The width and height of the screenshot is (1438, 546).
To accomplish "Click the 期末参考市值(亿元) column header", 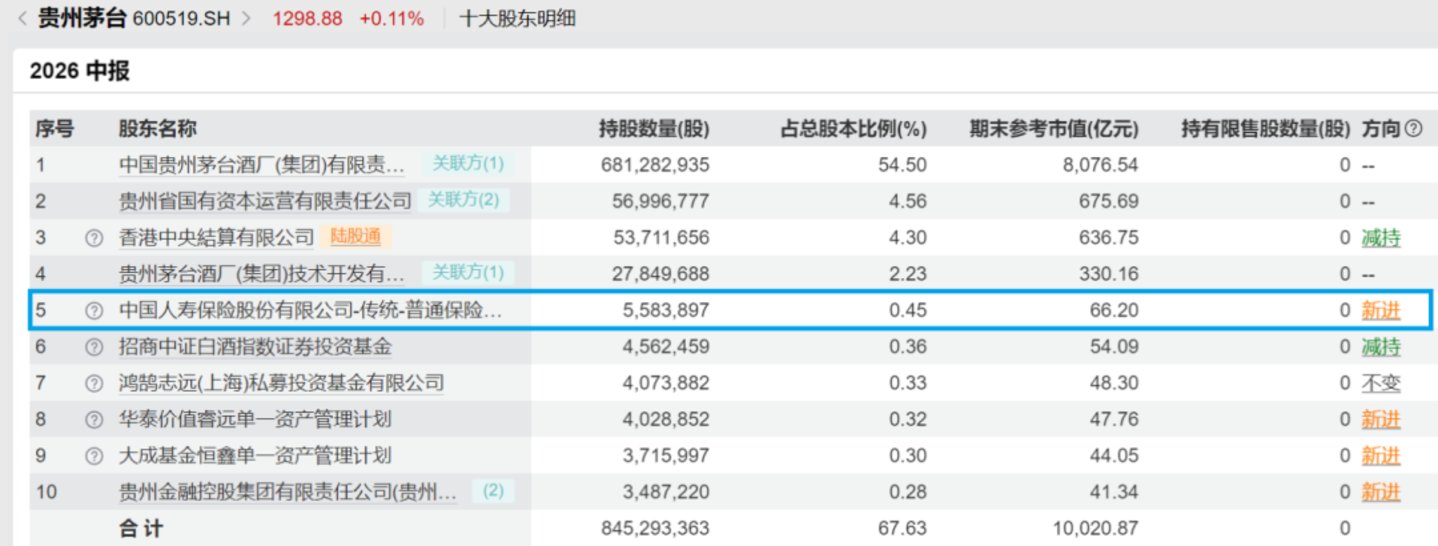I will pyautogui.click(x=1055, y=128).
